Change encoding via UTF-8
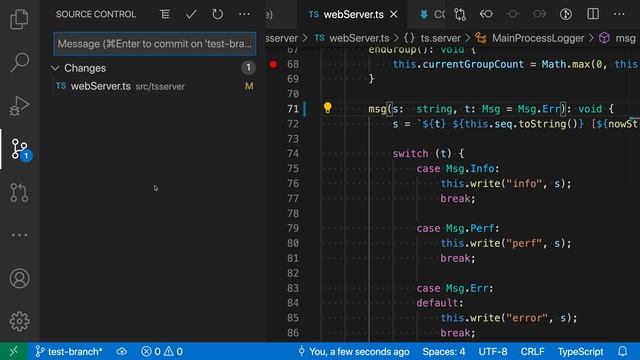 (493, 351)
